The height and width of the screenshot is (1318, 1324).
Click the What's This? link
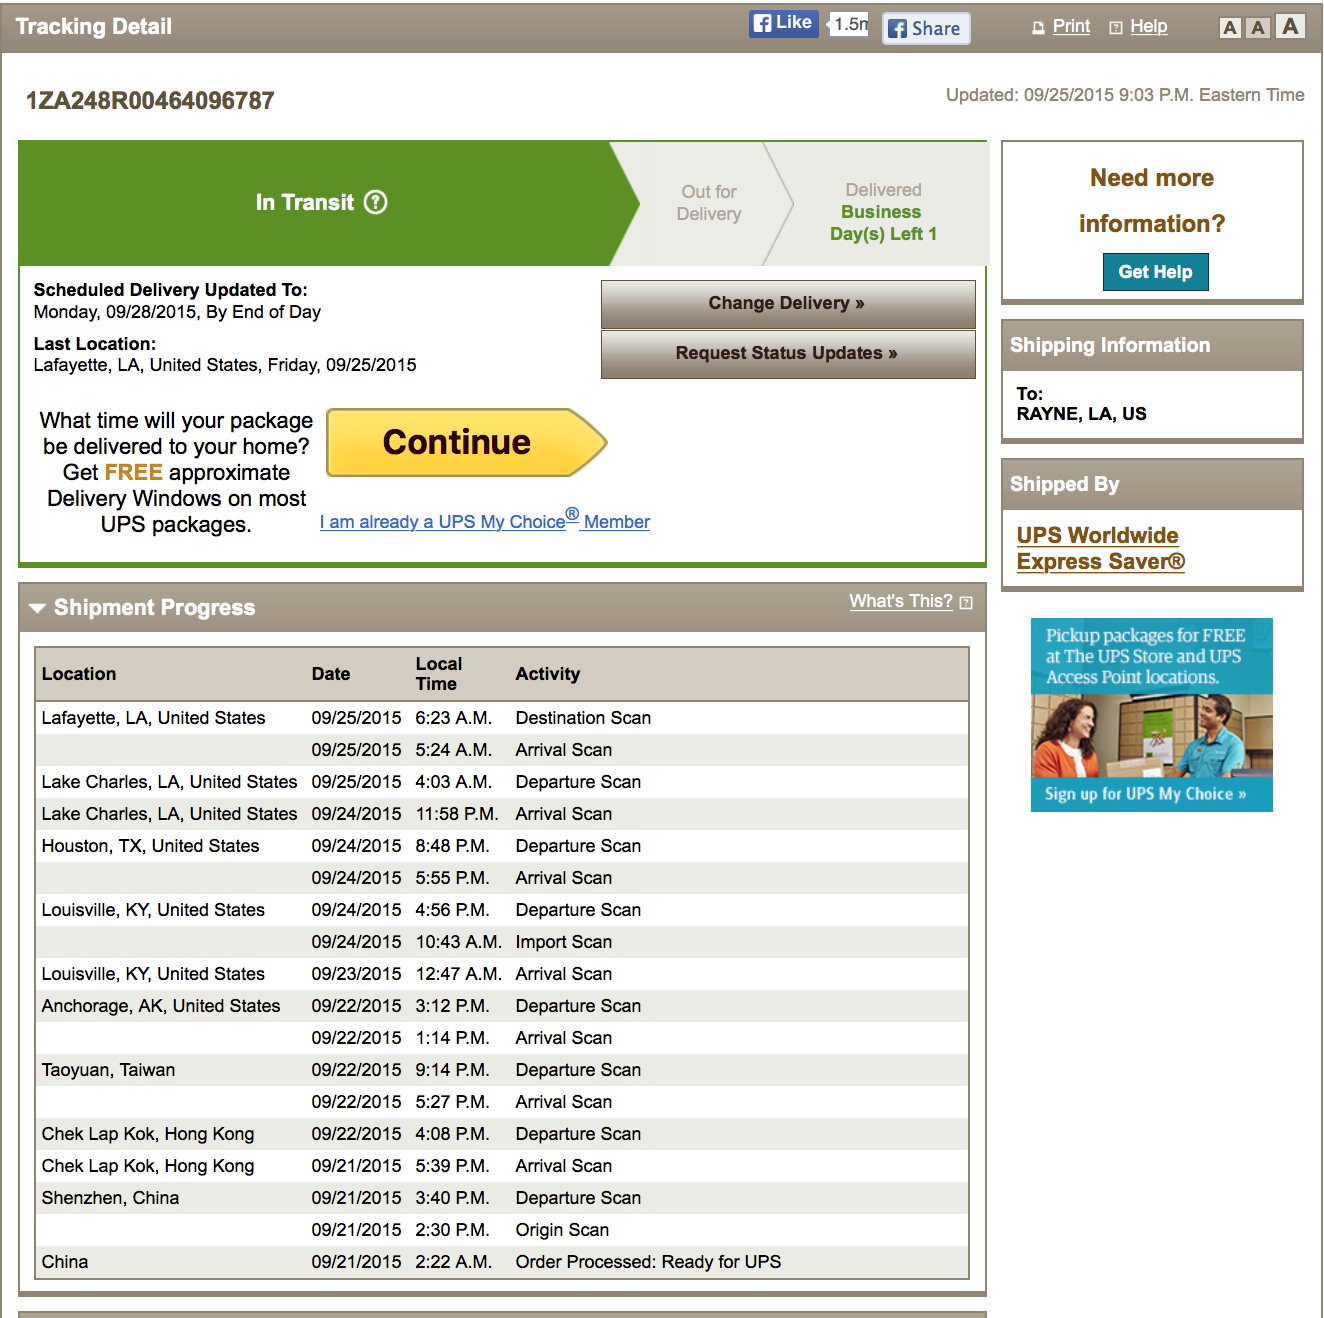pos(901,601)
